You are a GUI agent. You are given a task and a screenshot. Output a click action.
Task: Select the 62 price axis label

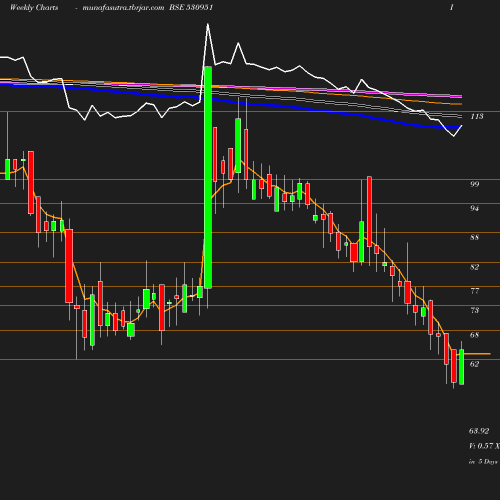click(474, 364)
